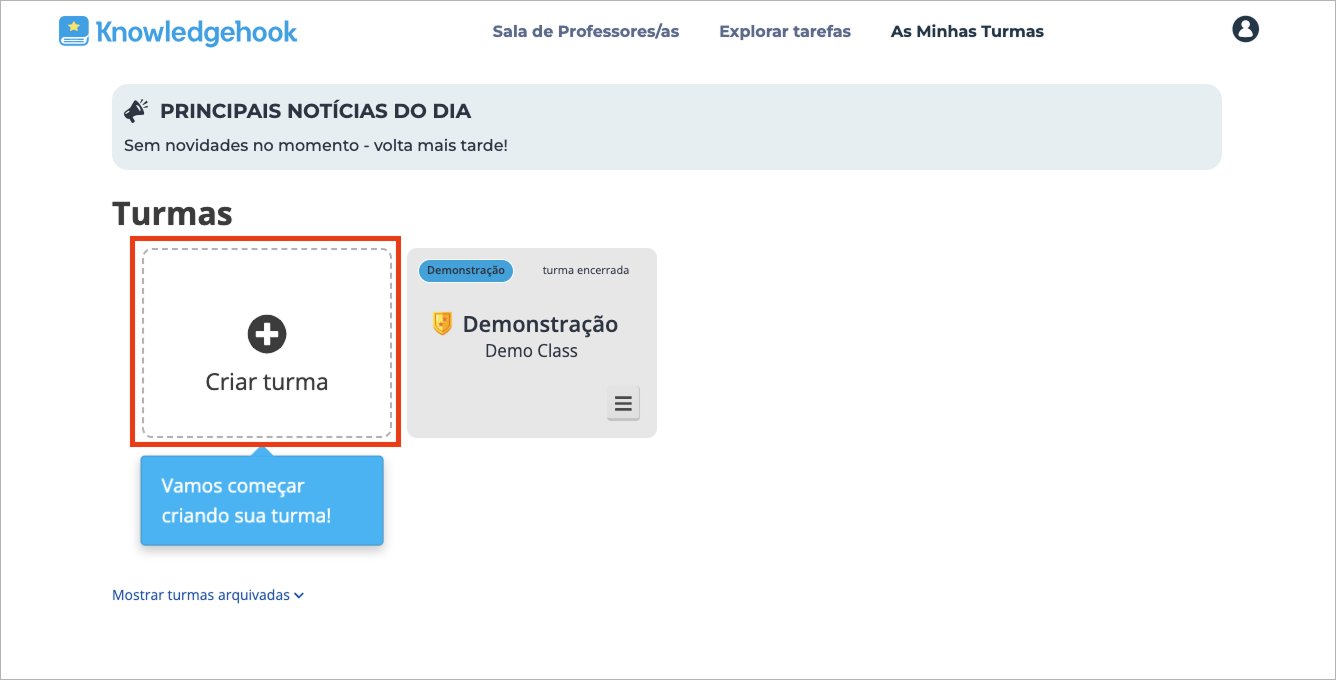
Task: Click the blue Demonstração tag
Action: point(465,270)
